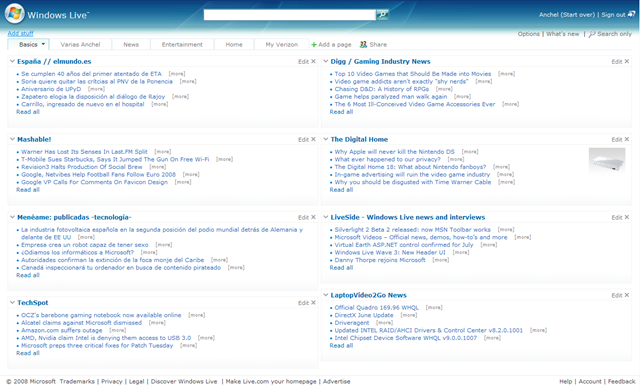This screenshot has width=640, height=389.
Task: Open the LiveSide module title link
Action: (x=408, y=217)
